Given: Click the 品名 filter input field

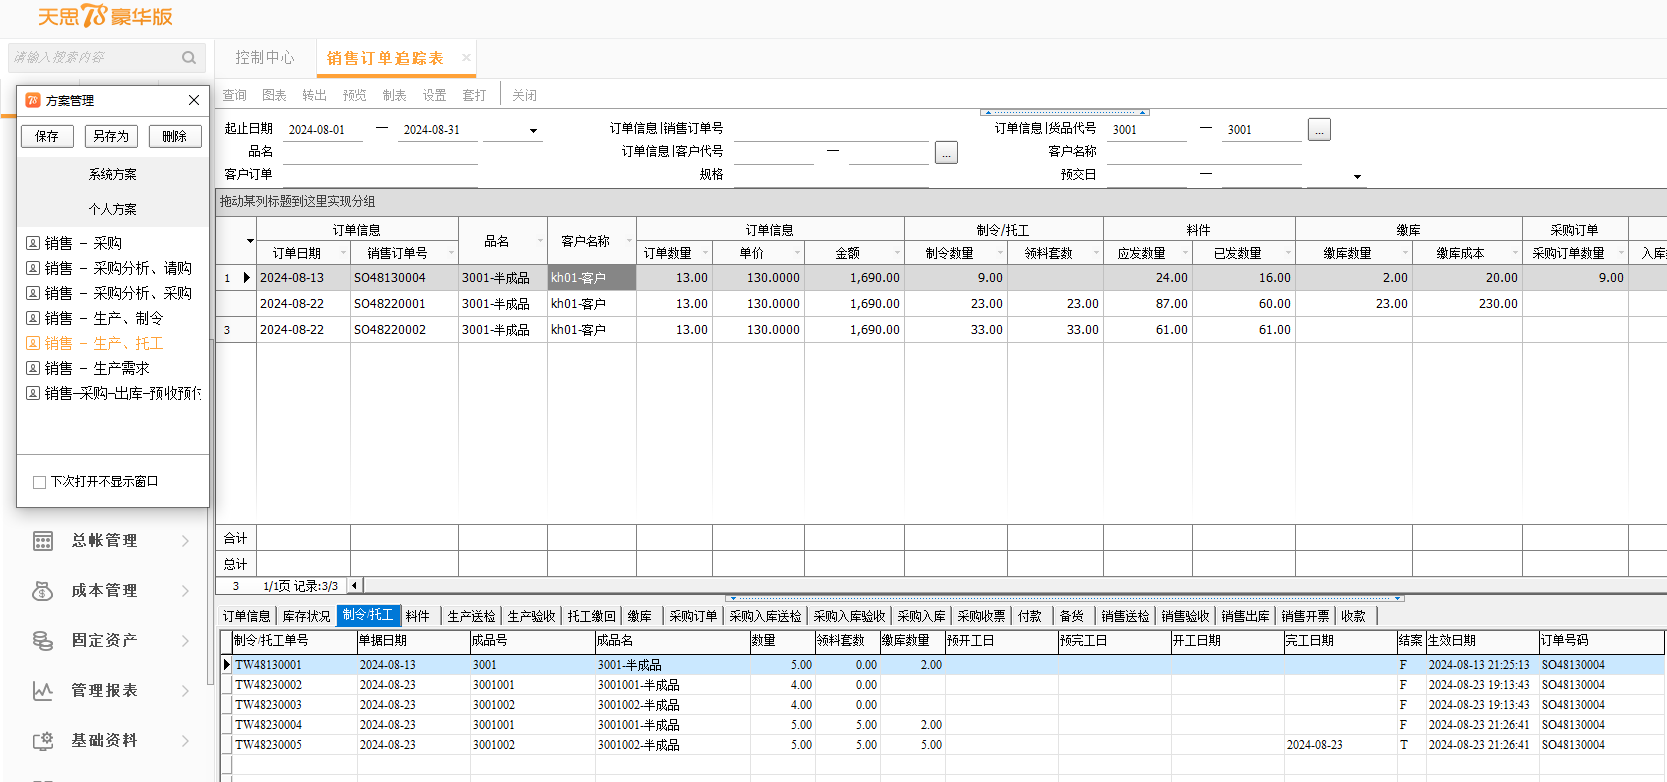Looking at the screenshot, I should coord(380,152).
